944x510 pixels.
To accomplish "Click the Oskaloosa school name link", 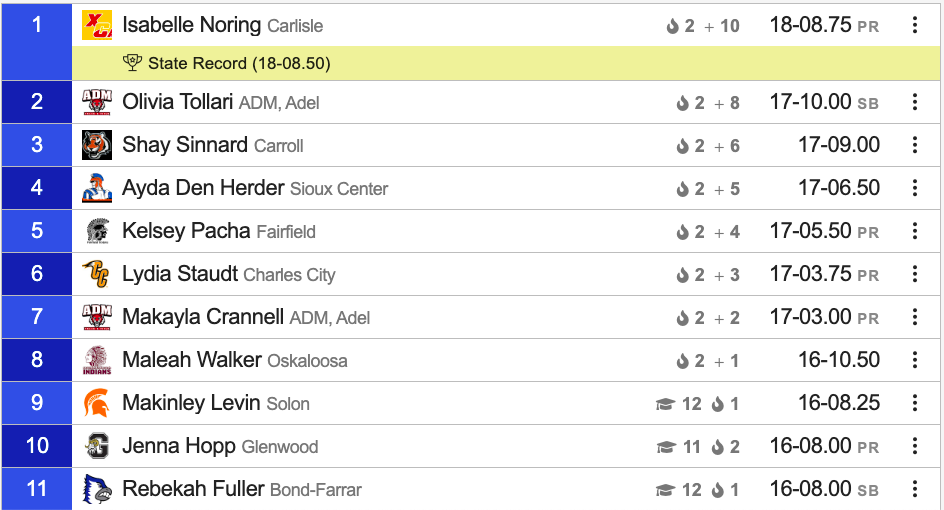I will pos(307,361).
